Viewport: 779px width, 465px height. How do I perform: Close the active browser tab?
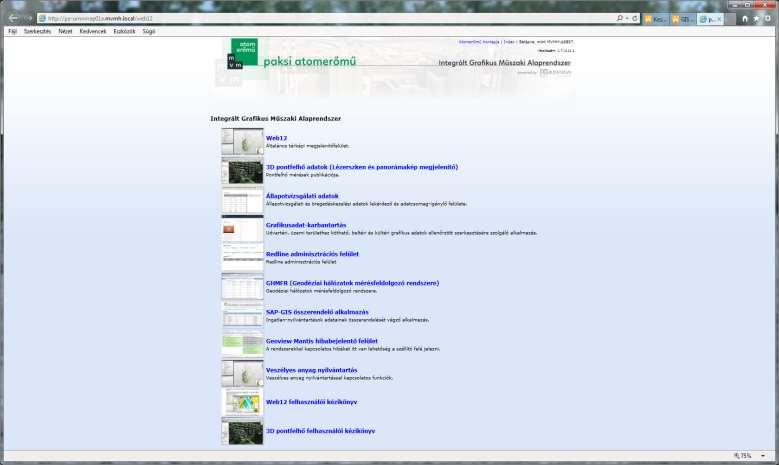coord(719,19)
